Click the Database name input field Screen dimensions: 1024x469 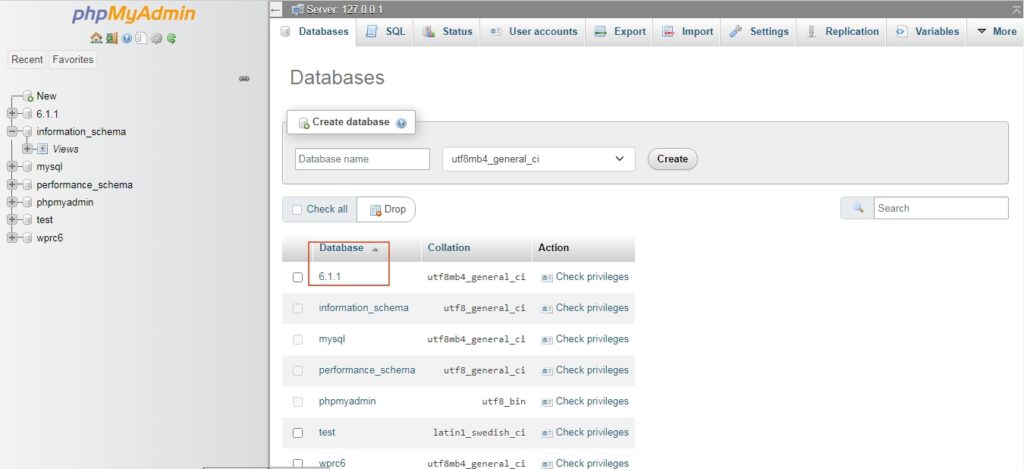click(362, 159)
